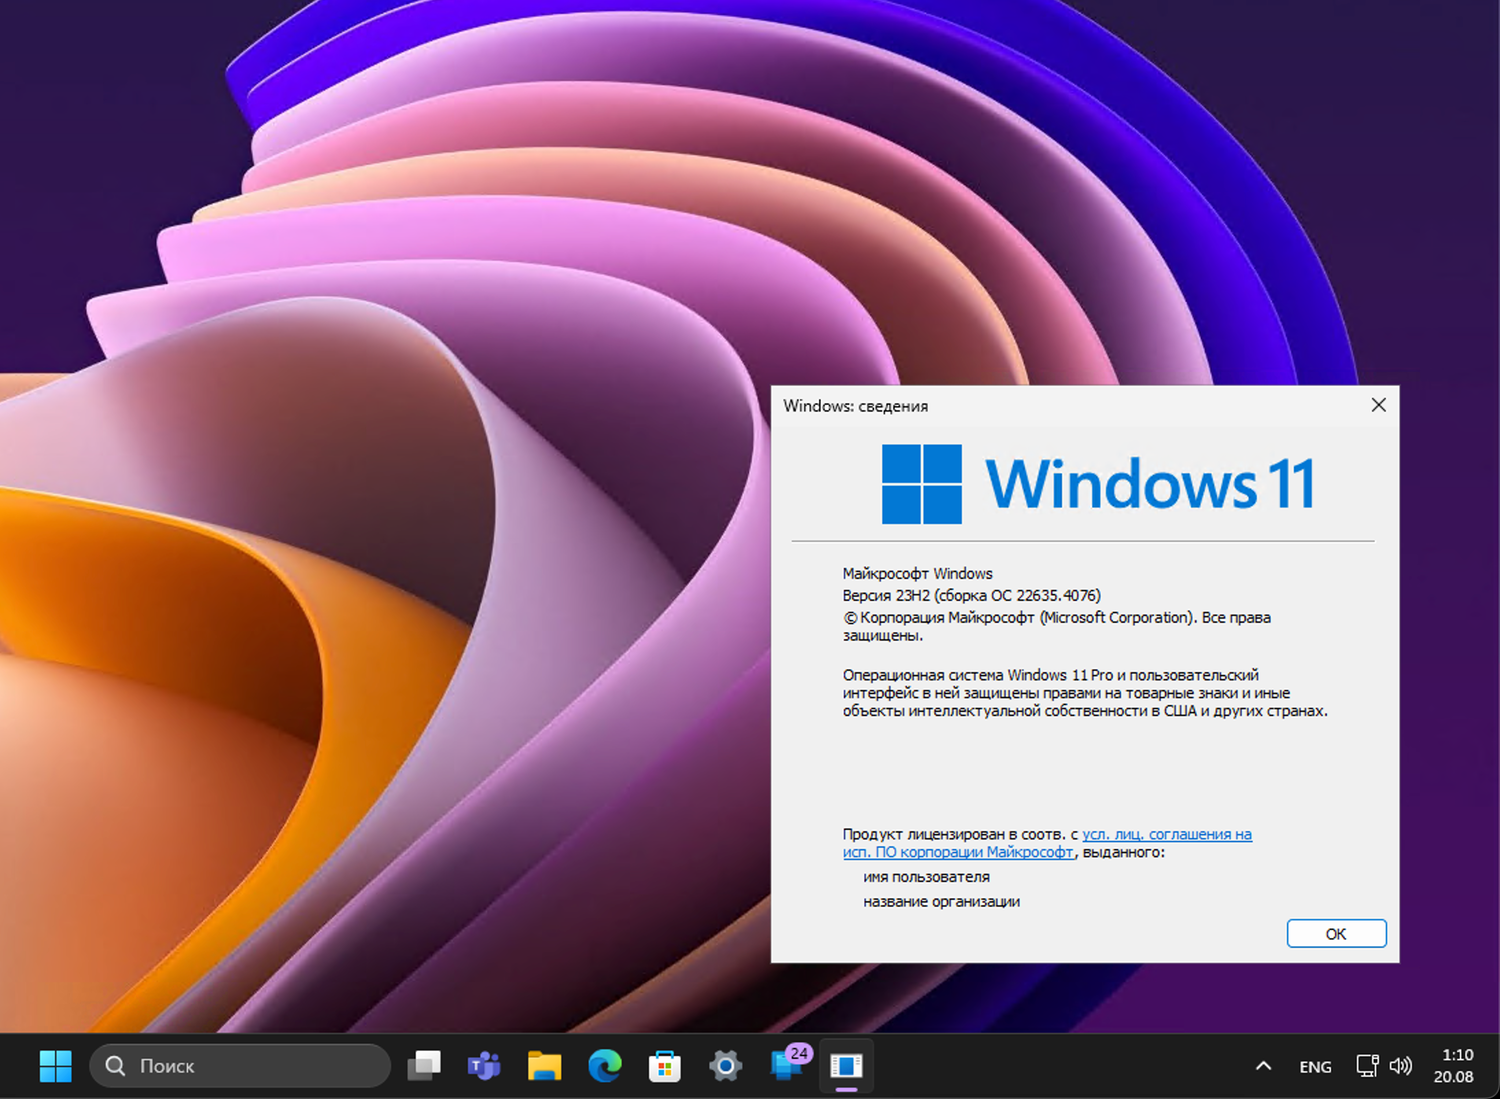Click OK to dismiss the Windows dialog
This screenshot has height=1099, width=1500.
[1336, 933]
